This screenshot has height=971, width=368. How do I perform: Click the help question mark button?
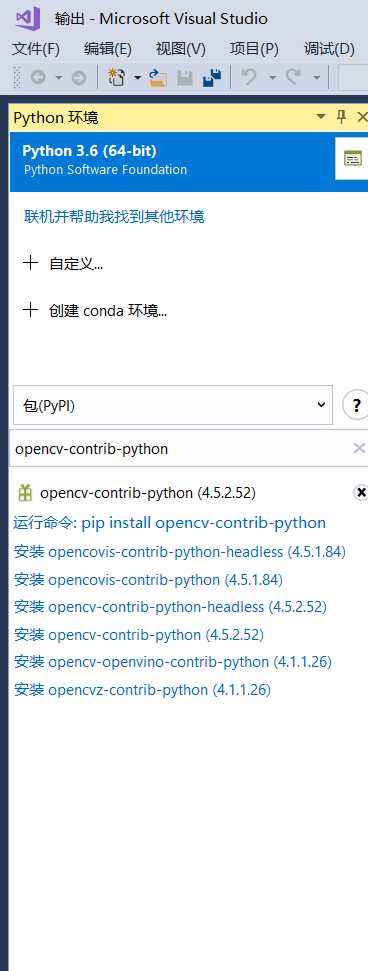pyautogui.click(x=356, y=406)
